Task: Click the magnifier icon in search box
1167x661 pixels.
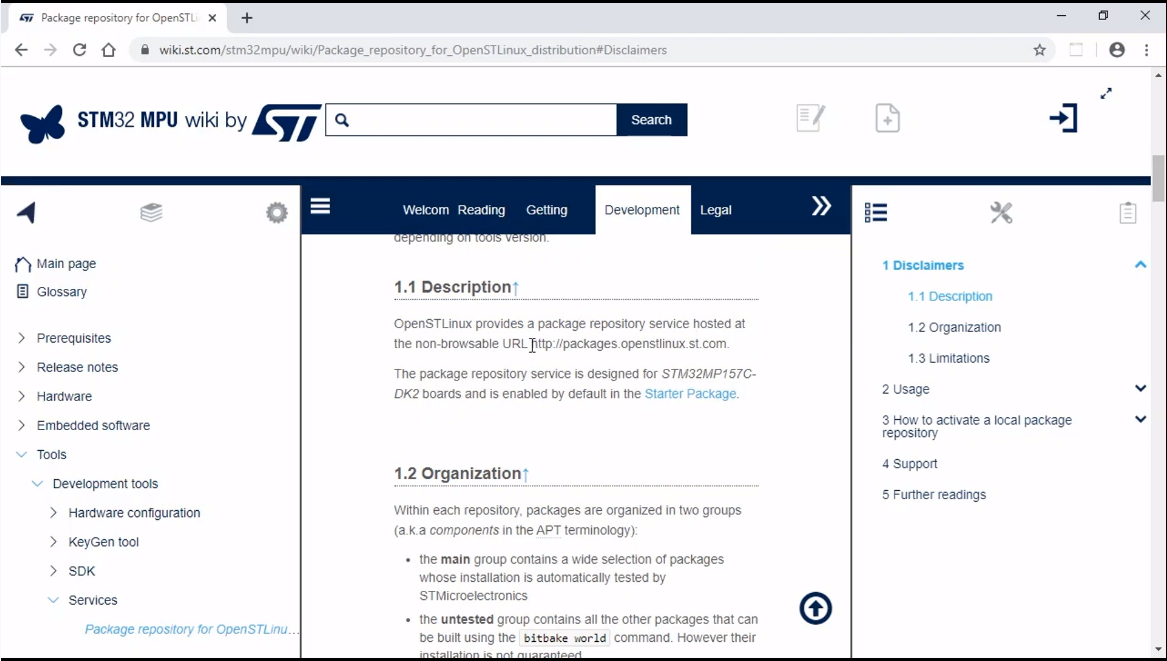Action: pyautogui.click(x=342, y=120)
